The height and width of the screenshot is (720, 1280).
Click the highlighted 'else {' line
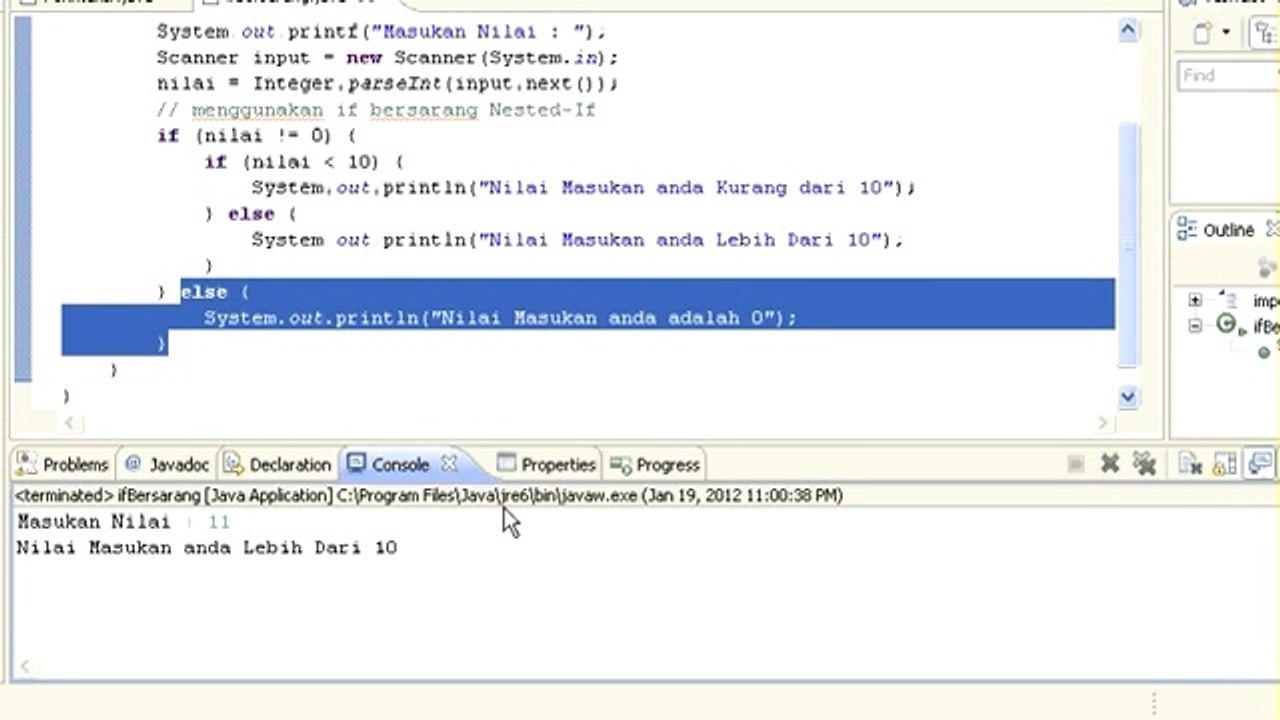[x=215, y=291]
